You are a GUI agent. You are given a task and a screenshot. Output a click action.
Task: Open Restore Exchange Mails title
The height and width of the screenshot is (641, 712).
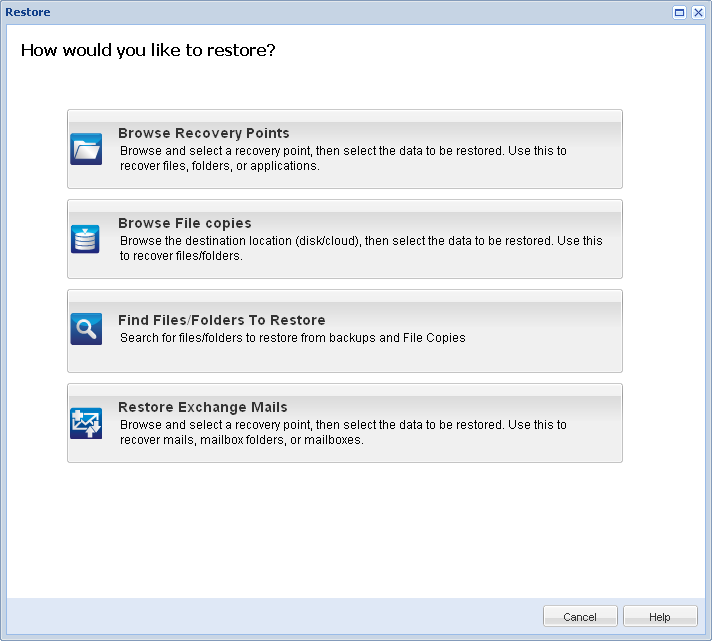click(x=203, y=407)
